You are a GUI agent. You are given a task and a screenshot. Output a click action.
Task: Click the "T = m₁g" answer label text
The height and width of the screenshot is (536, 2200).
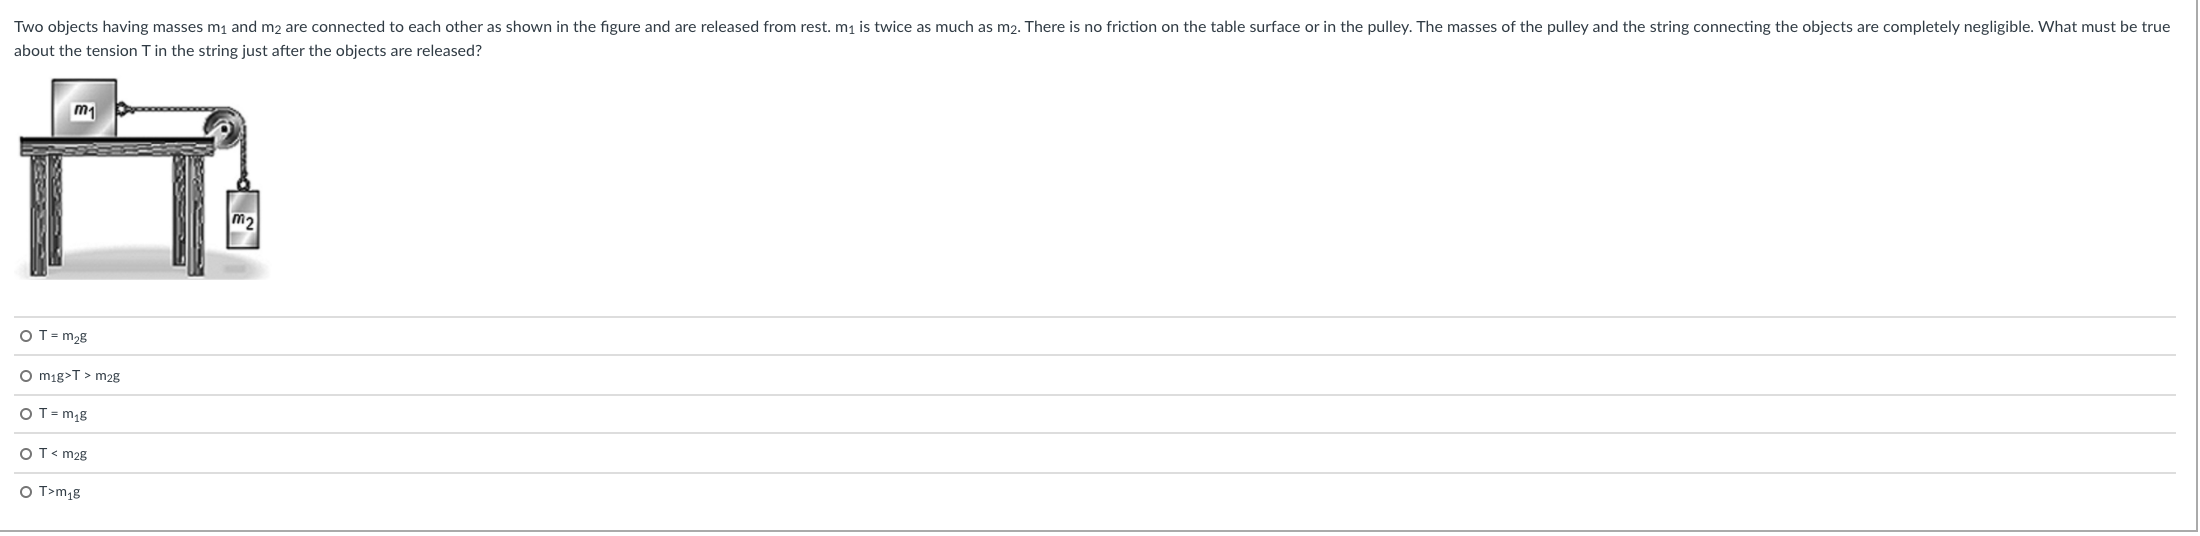point(63,414)
